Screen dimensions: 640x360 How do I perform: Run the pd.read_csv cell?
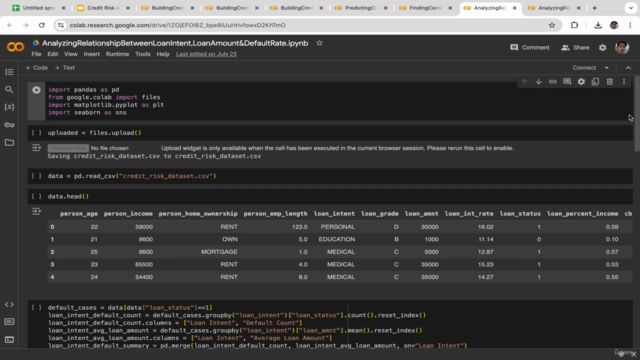(36, 176)
